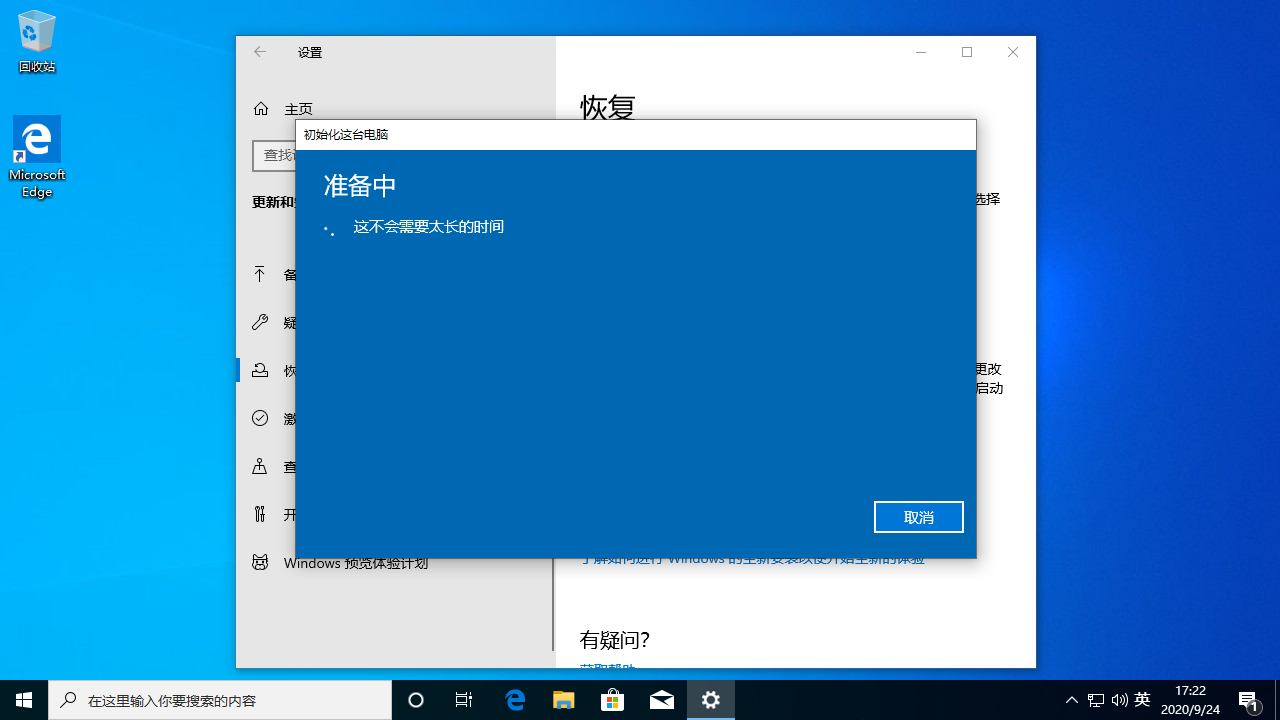Click the 有疑问? heading
The height and width of the screenshot is (720, 1280).
pos(615,640)
